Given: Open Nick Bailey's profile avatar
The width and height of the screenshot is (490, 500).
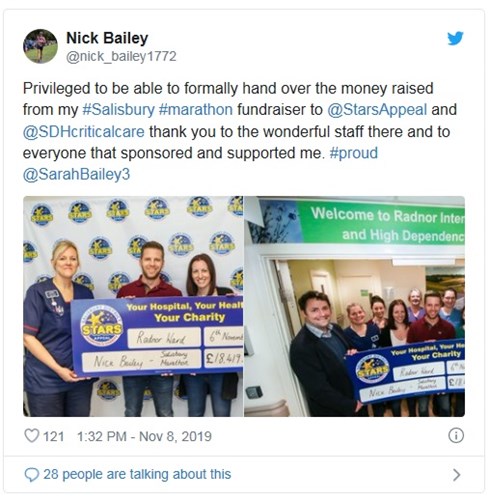Looking at the screenshot, I should pos(40,46).
